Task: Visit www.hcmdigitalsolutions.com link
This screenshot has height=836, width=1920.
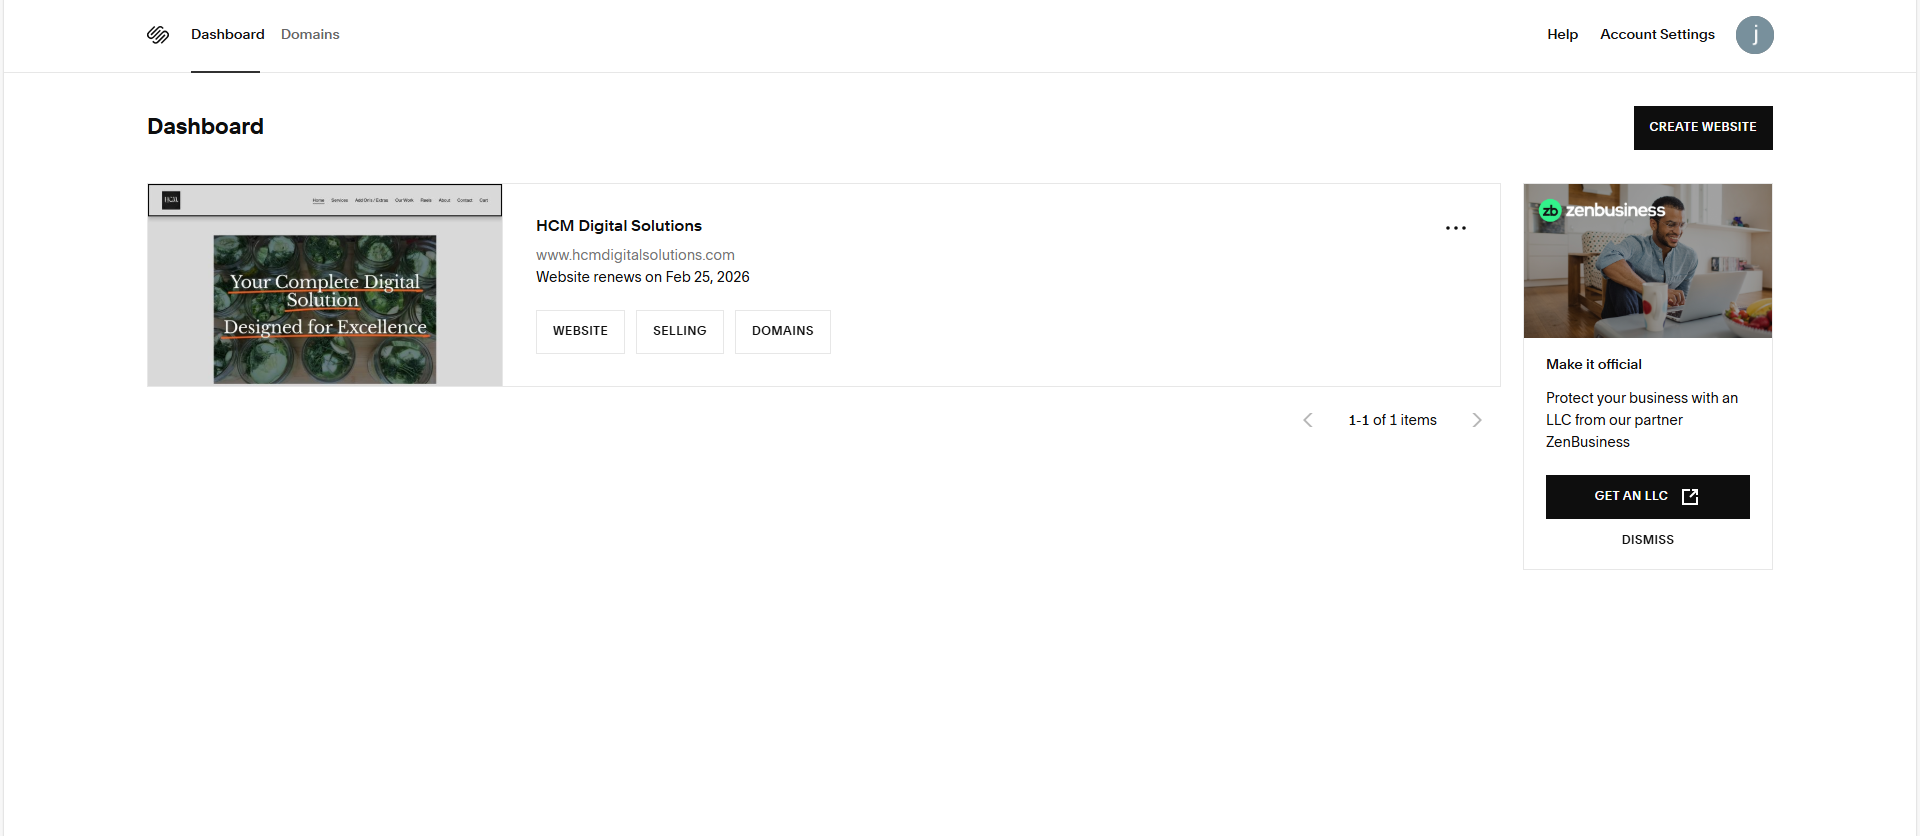Action: tap(635, 255)
